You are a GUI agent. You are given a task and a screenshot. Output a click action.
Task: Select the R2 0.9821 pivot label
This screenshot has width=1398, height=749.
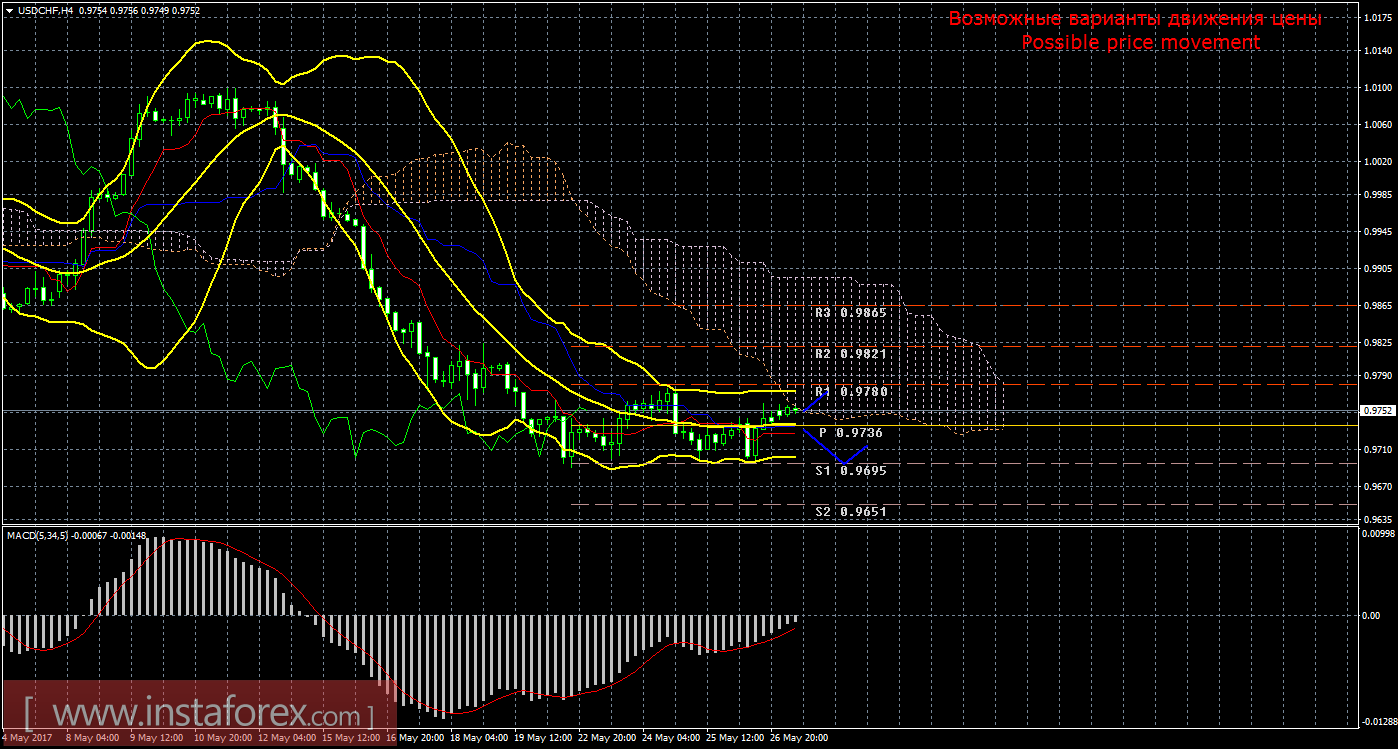[x=850, y=354]
